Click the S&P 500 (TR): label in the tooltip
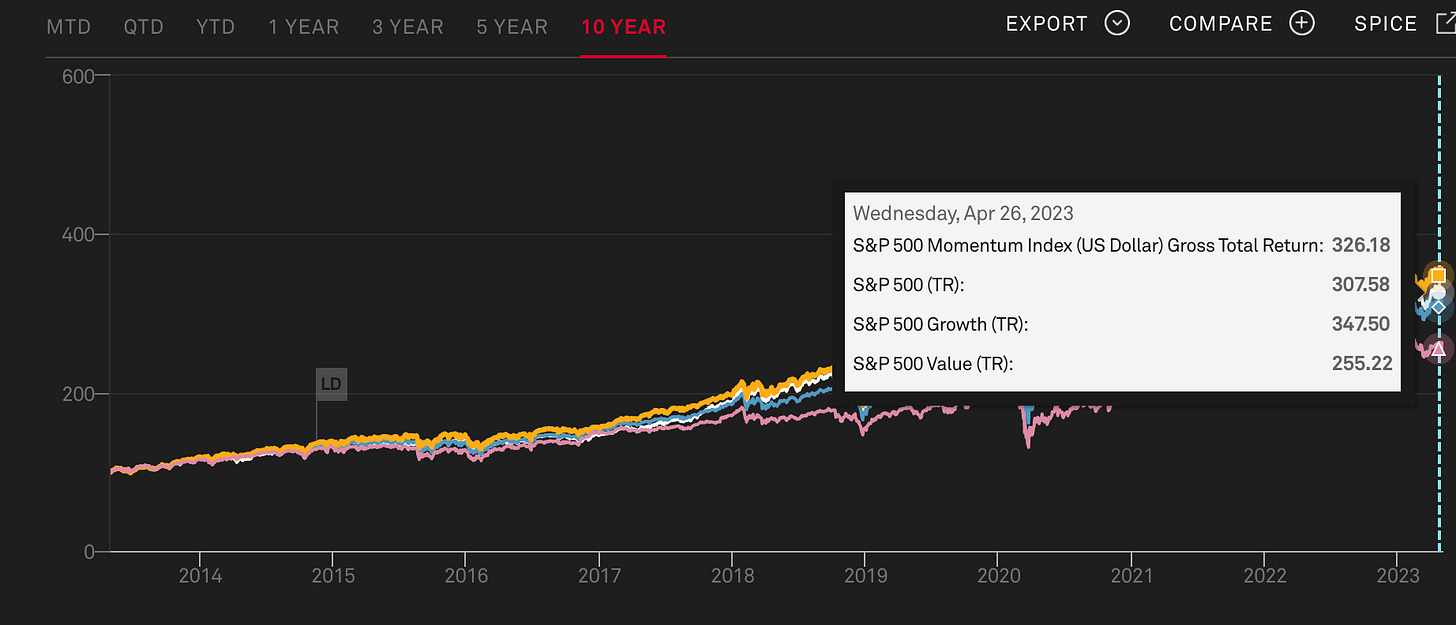Image resolution: width=1456 pixels, height=625 pixels. (x=908, y=285)
